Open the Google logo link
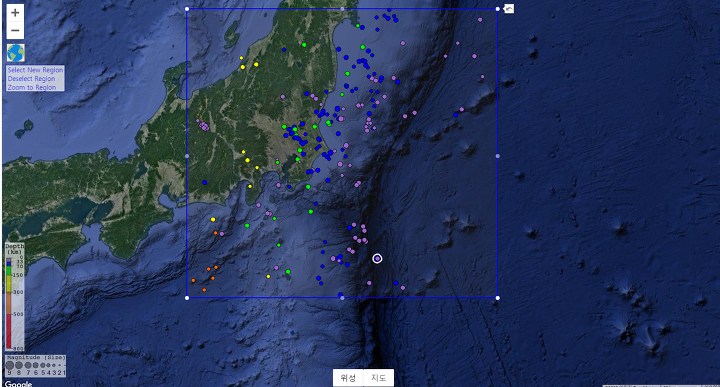The image size is (720, 387). click(18, 383)
